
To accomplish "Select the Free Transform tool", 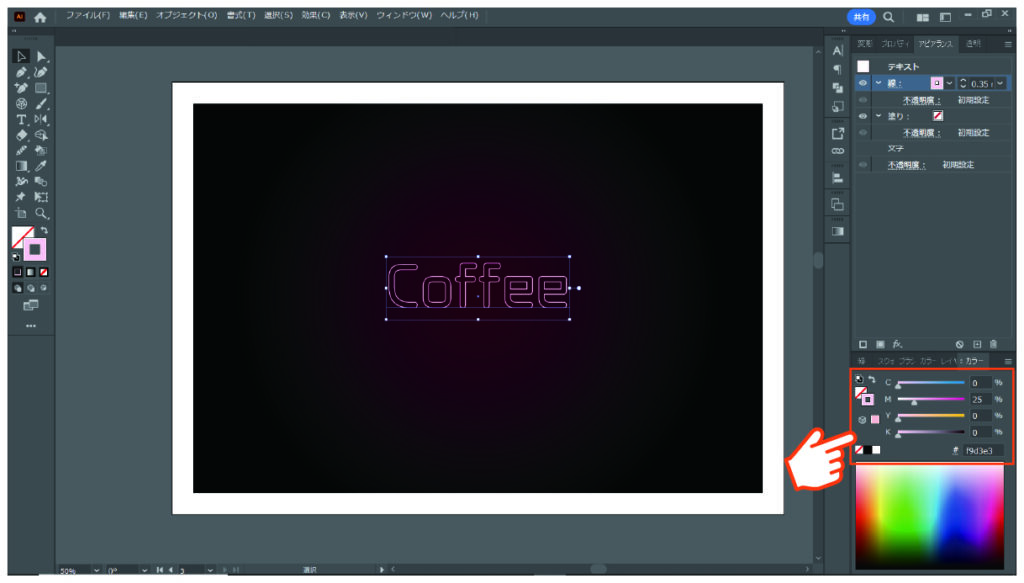I will (41, 197).
